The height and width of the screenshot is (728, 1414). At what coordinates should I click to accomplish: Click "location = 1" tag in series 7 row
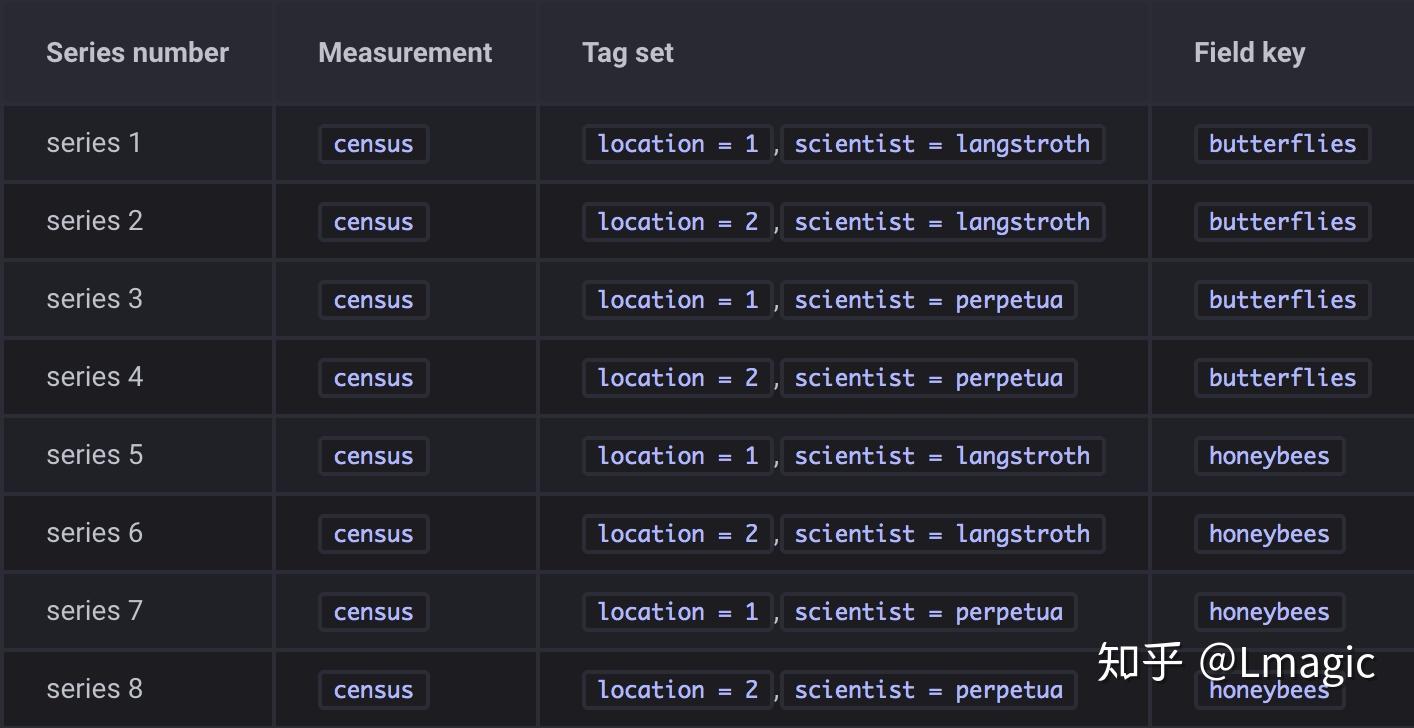pyautogui.click(x=677, y=612)
